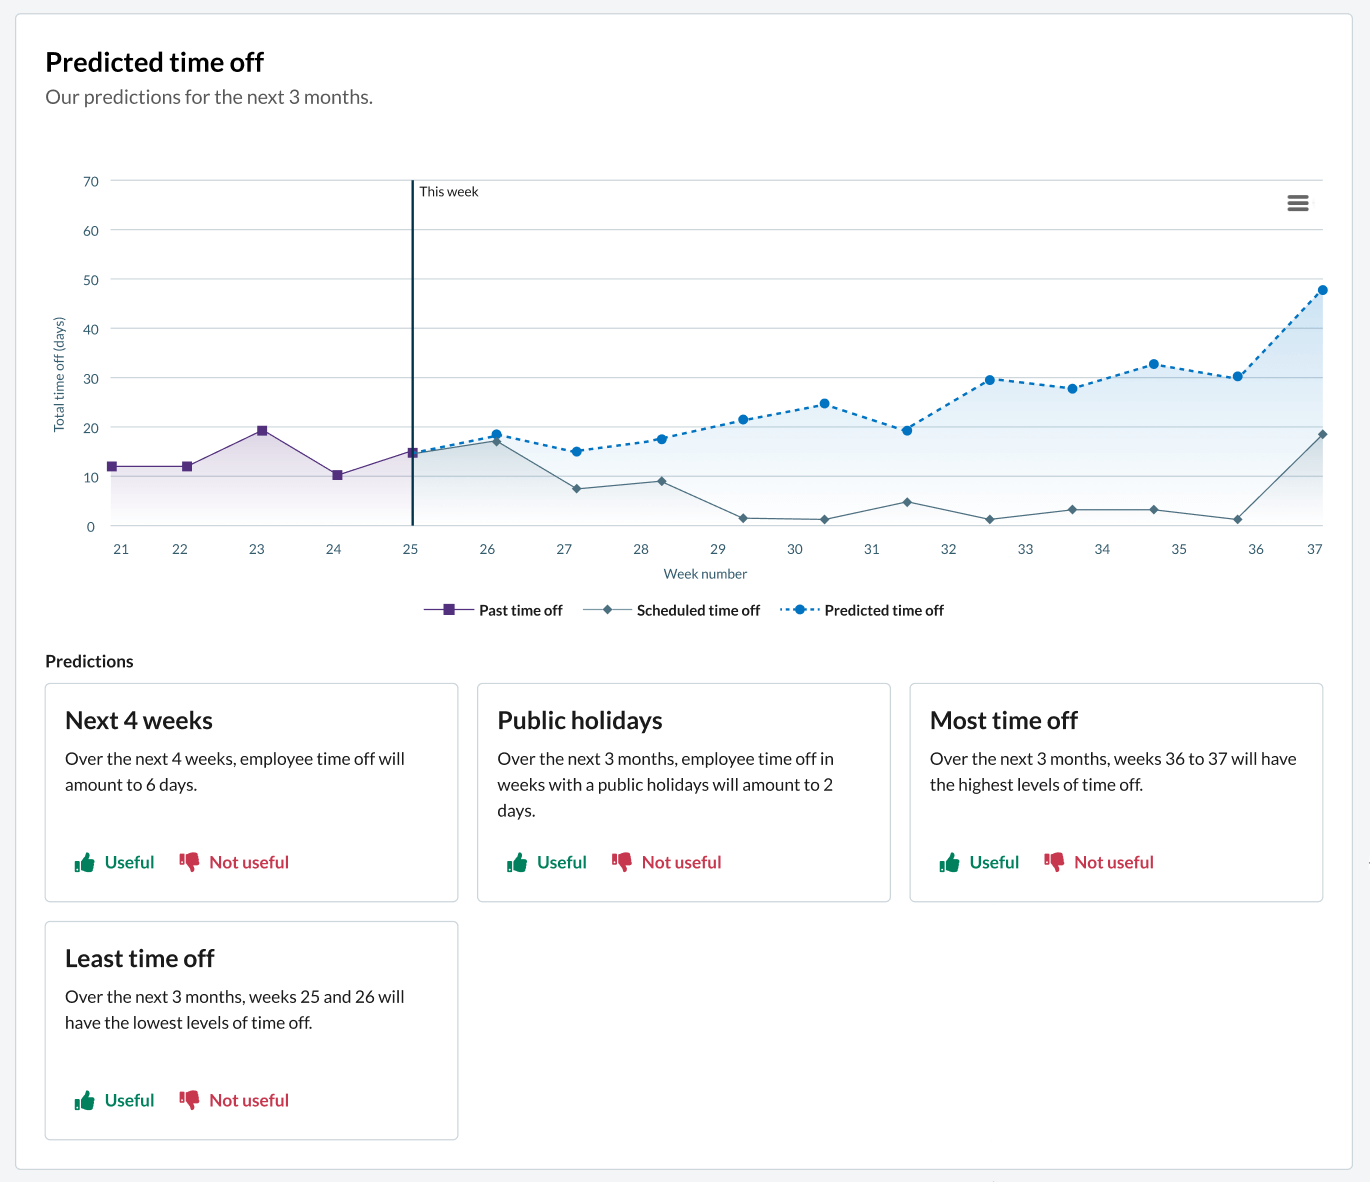Click thumbs-up icon in Most time off card
Image resolution: width=1370 pixels, height=1182 pixels.
[949, 863]
